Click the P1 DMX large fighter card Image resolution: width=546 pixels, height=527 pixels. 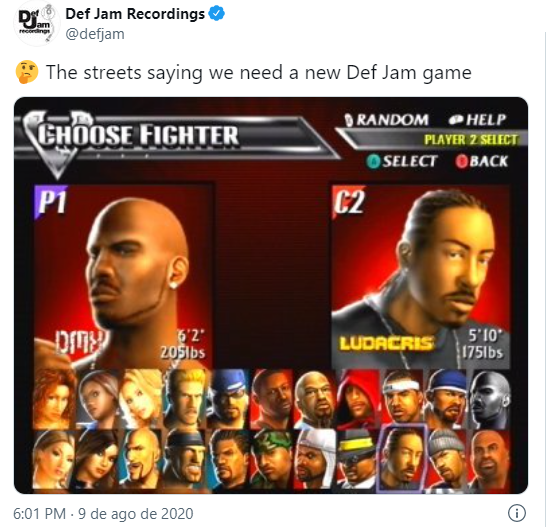click(123, 277)
